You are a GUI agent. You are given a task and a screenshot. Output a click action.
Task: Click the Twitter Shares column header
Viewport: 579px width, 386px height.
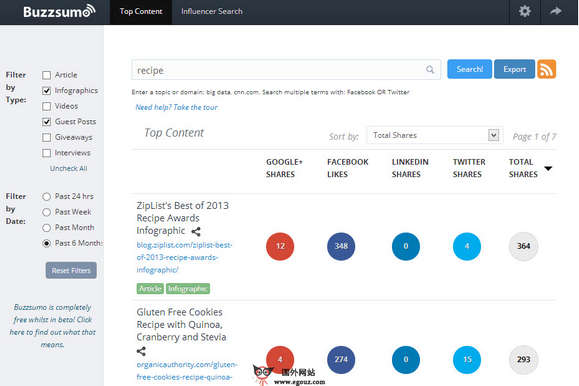[469, 168]
